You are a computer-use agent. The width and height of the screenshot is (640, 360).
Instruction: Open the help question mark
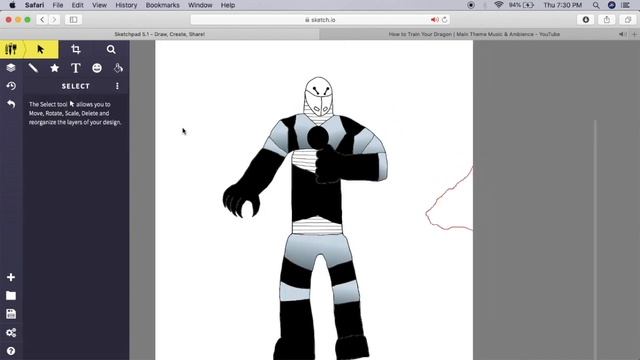[x=11, y=351]
